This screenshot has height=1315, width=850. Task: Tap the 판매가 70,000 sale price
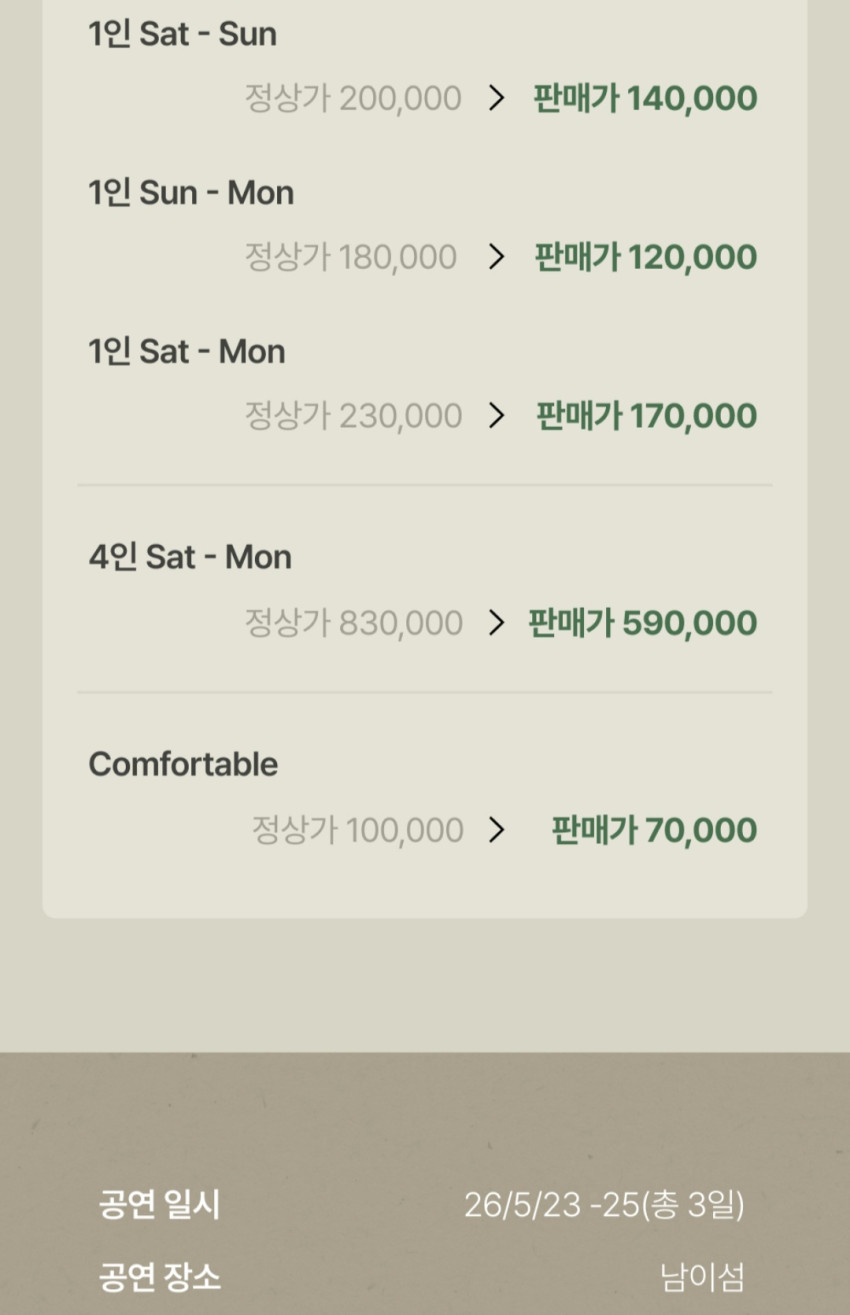(x=654, y=830)
